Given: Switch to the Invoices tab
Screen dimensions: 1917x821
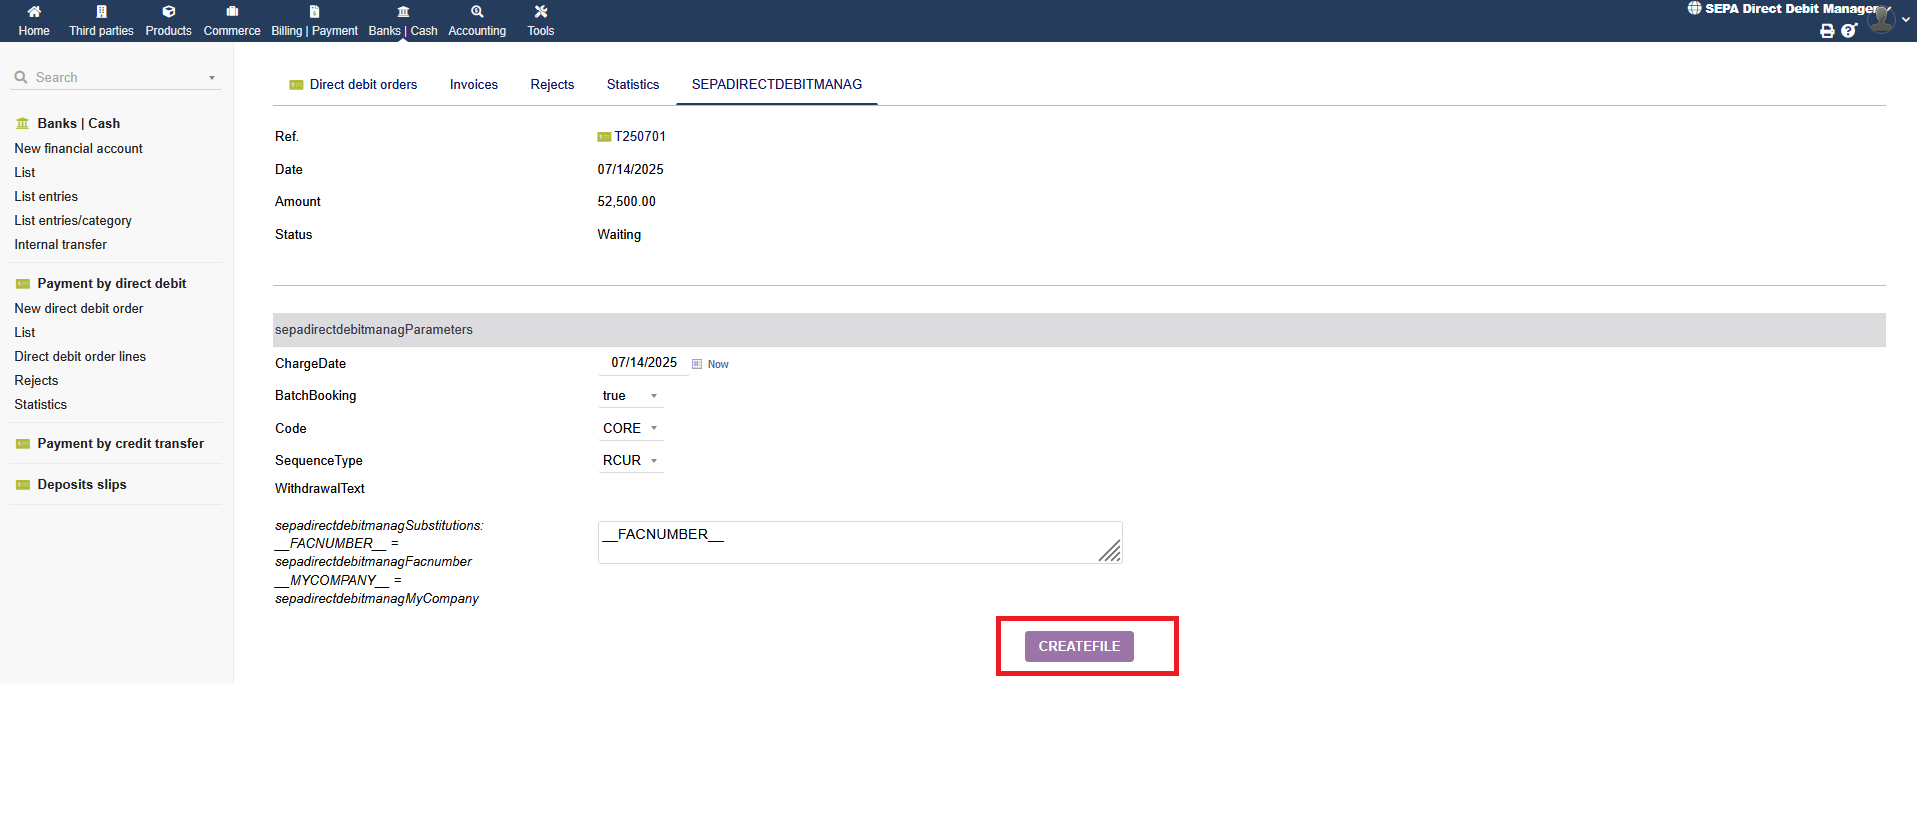Looking at the screenshot, I should 473,85.
